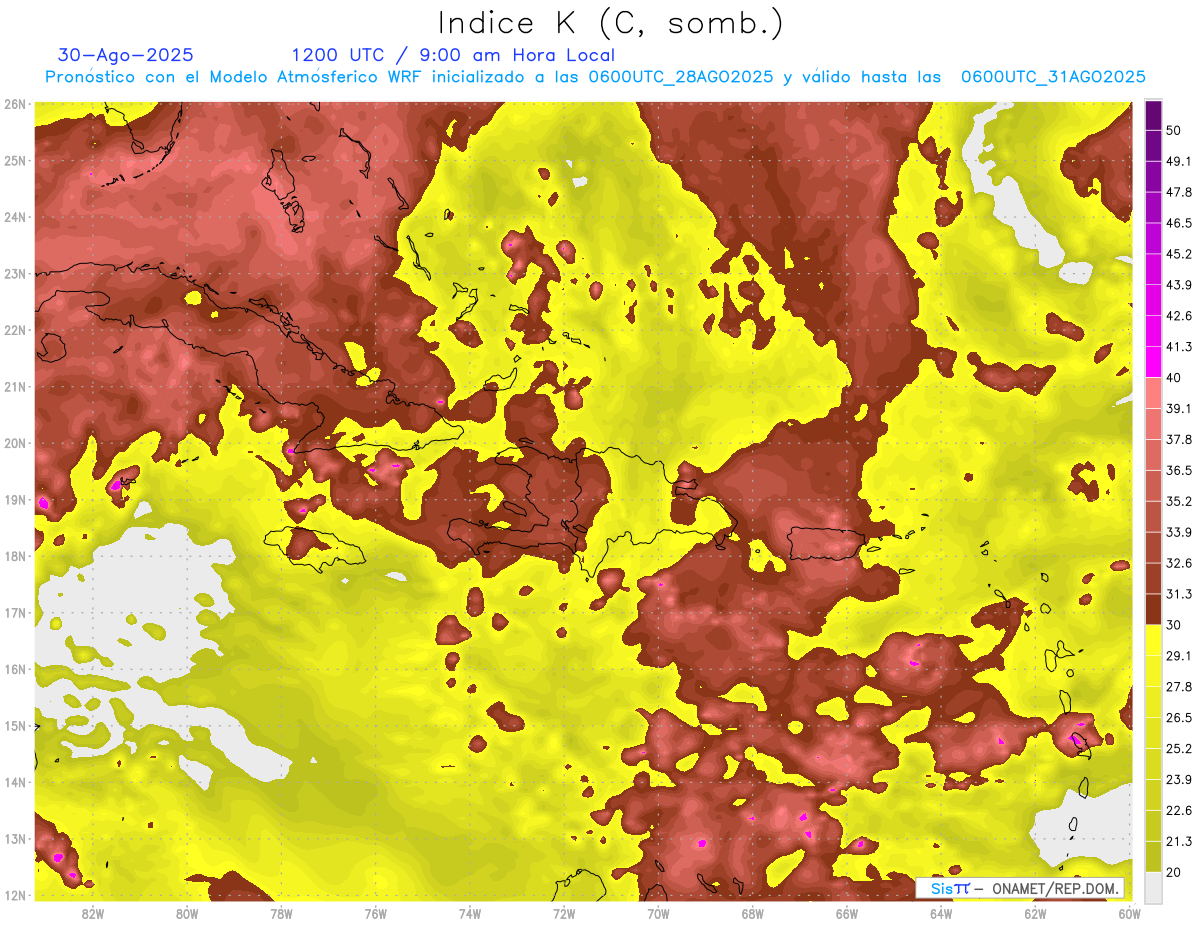Viewport: 1200px width, 927px height.
Task: Select the 74W longitude axis label
Action: pyautogui.click(x=470, y=913)
